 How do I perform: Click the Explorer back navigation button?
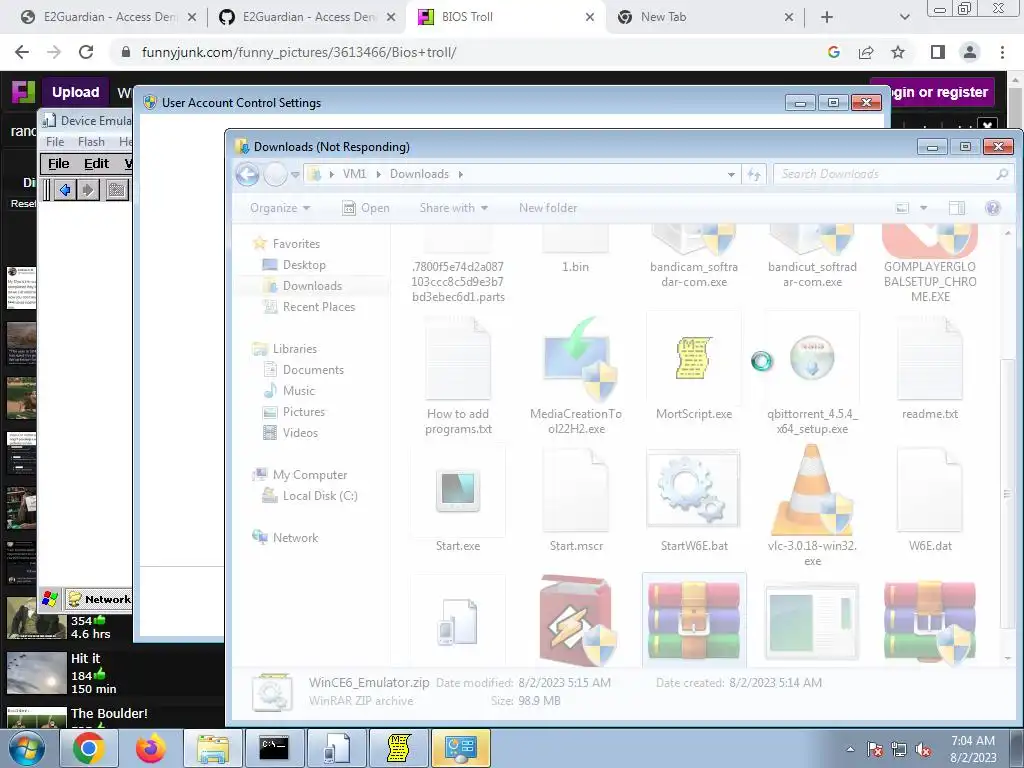click(x=248, y=174)
